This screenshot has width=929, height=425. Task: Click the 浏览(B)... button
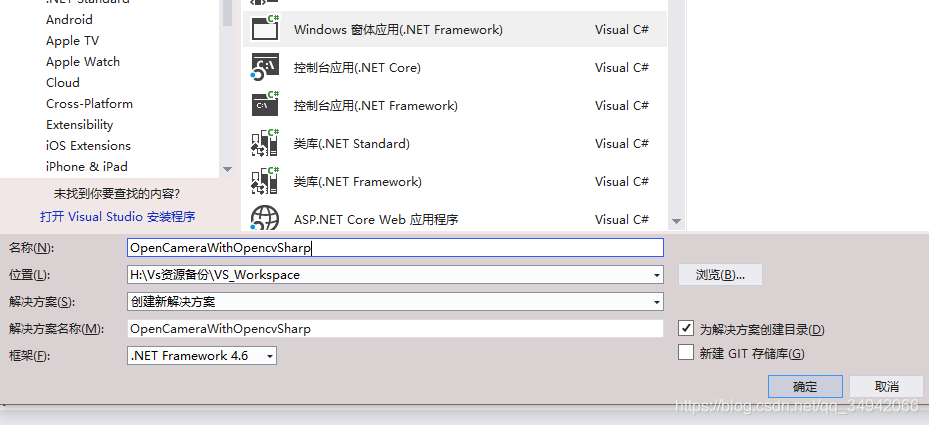pyautogui.click(x=720, y=275)
